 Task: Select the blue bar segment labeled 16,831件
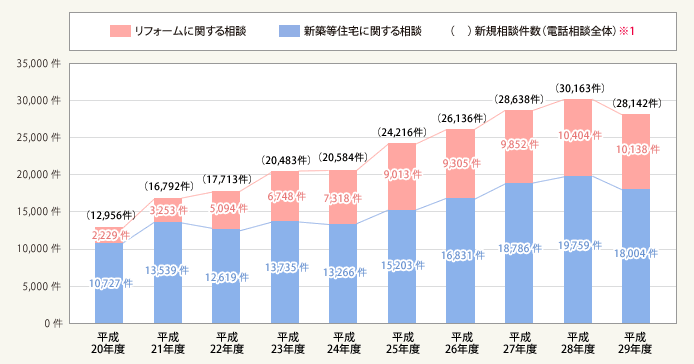pos(460,261)
